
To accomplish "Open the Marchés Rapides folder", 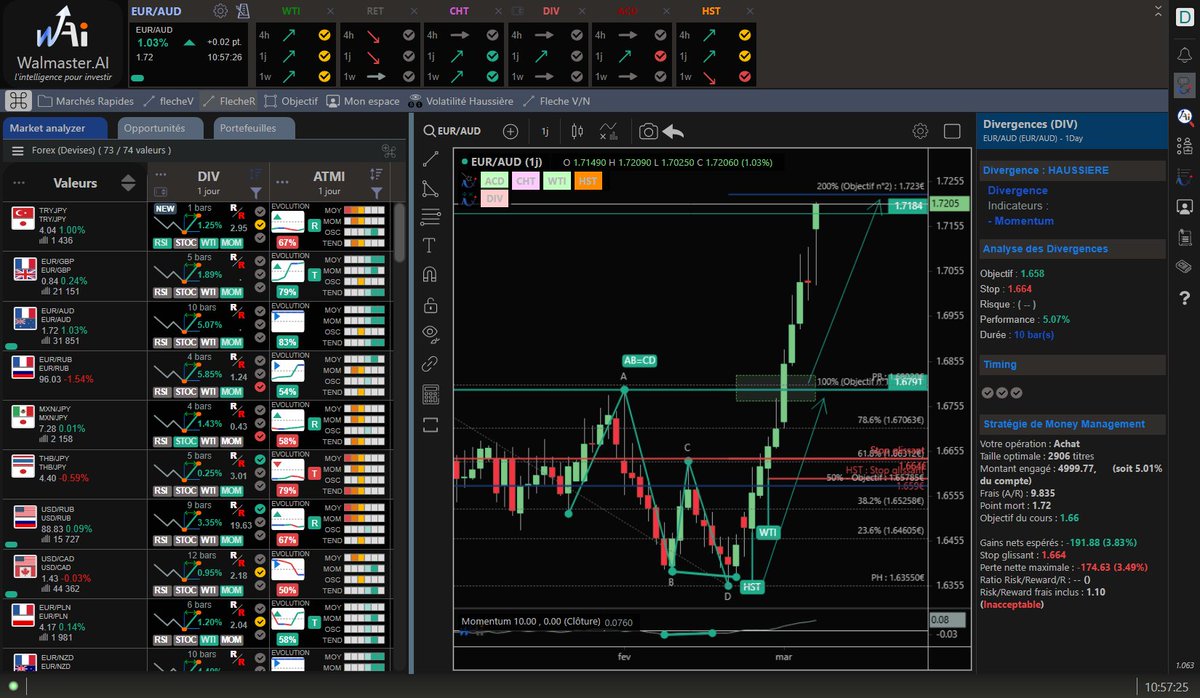I will (86, 101).
